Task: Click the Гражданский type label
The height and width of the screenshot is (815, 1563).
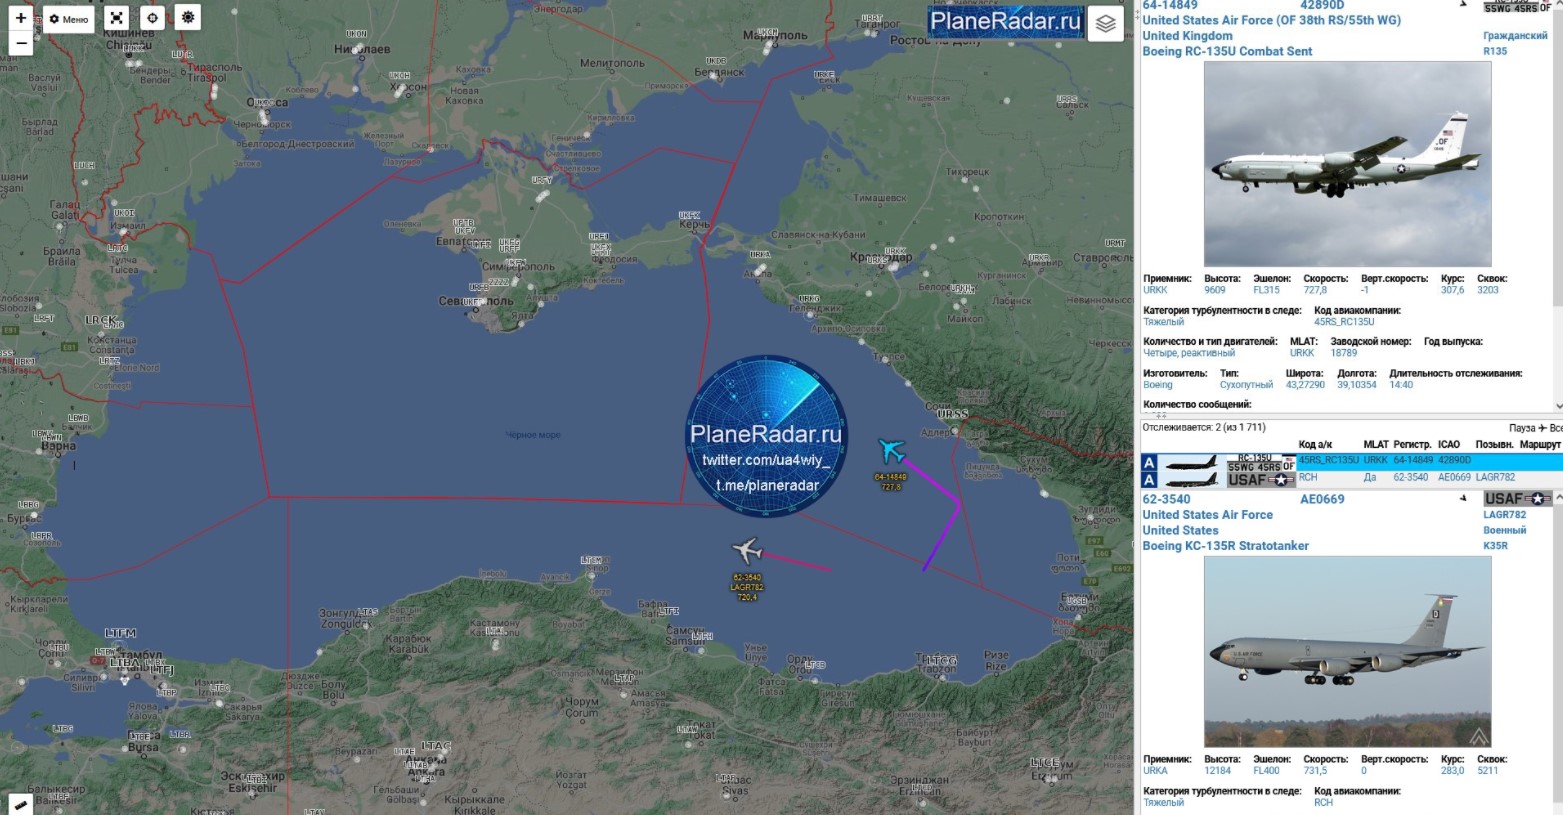Action: 1515,35
